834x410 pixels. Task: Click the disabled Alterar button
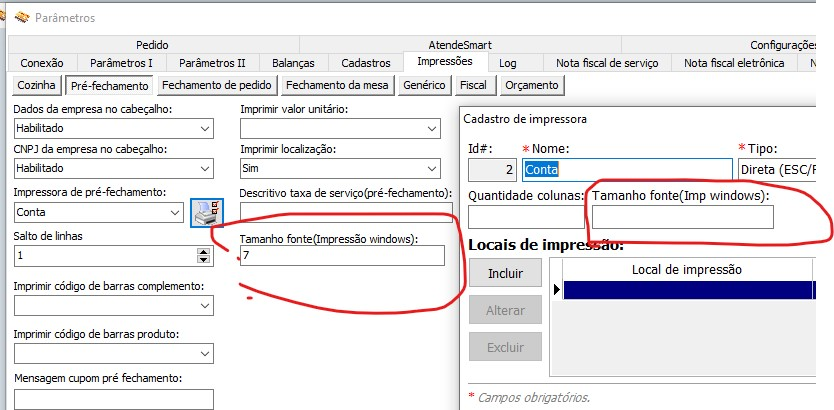coord(505,310)
